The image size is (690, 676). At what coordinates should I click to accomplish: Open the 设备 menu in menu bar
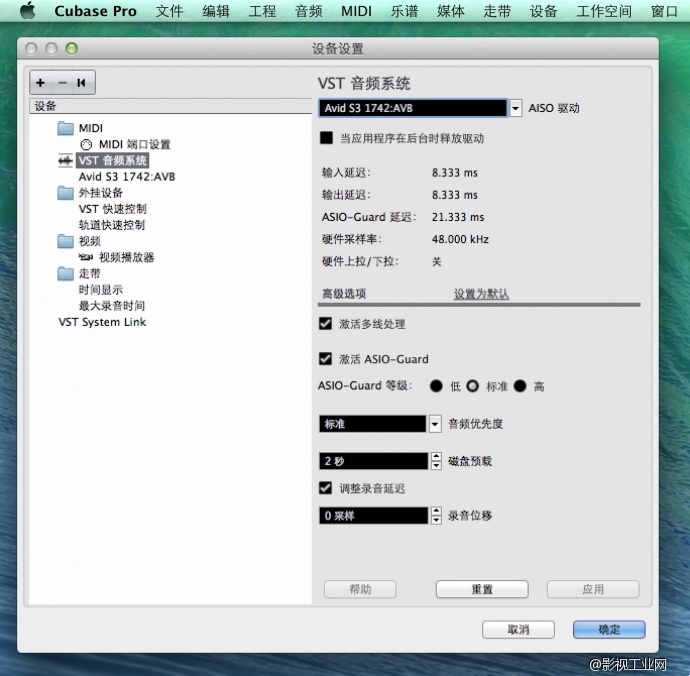[543, 11]
